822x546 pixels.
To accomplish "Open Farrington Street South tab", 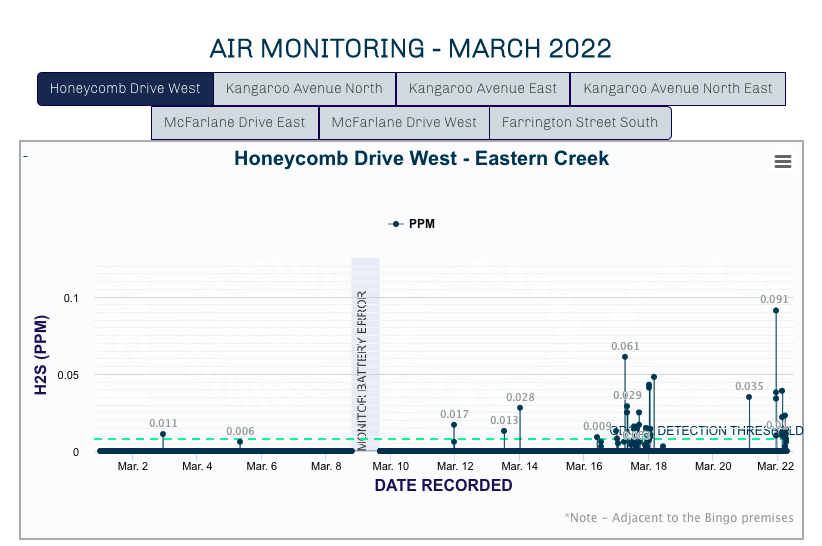I will [580, 123].
